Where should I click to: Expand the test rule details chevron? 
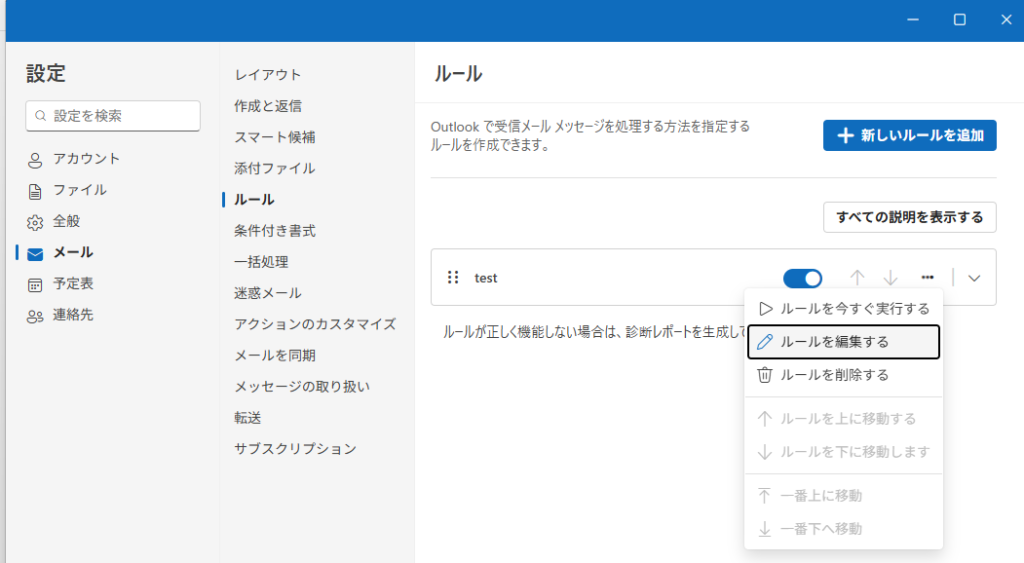975,278
